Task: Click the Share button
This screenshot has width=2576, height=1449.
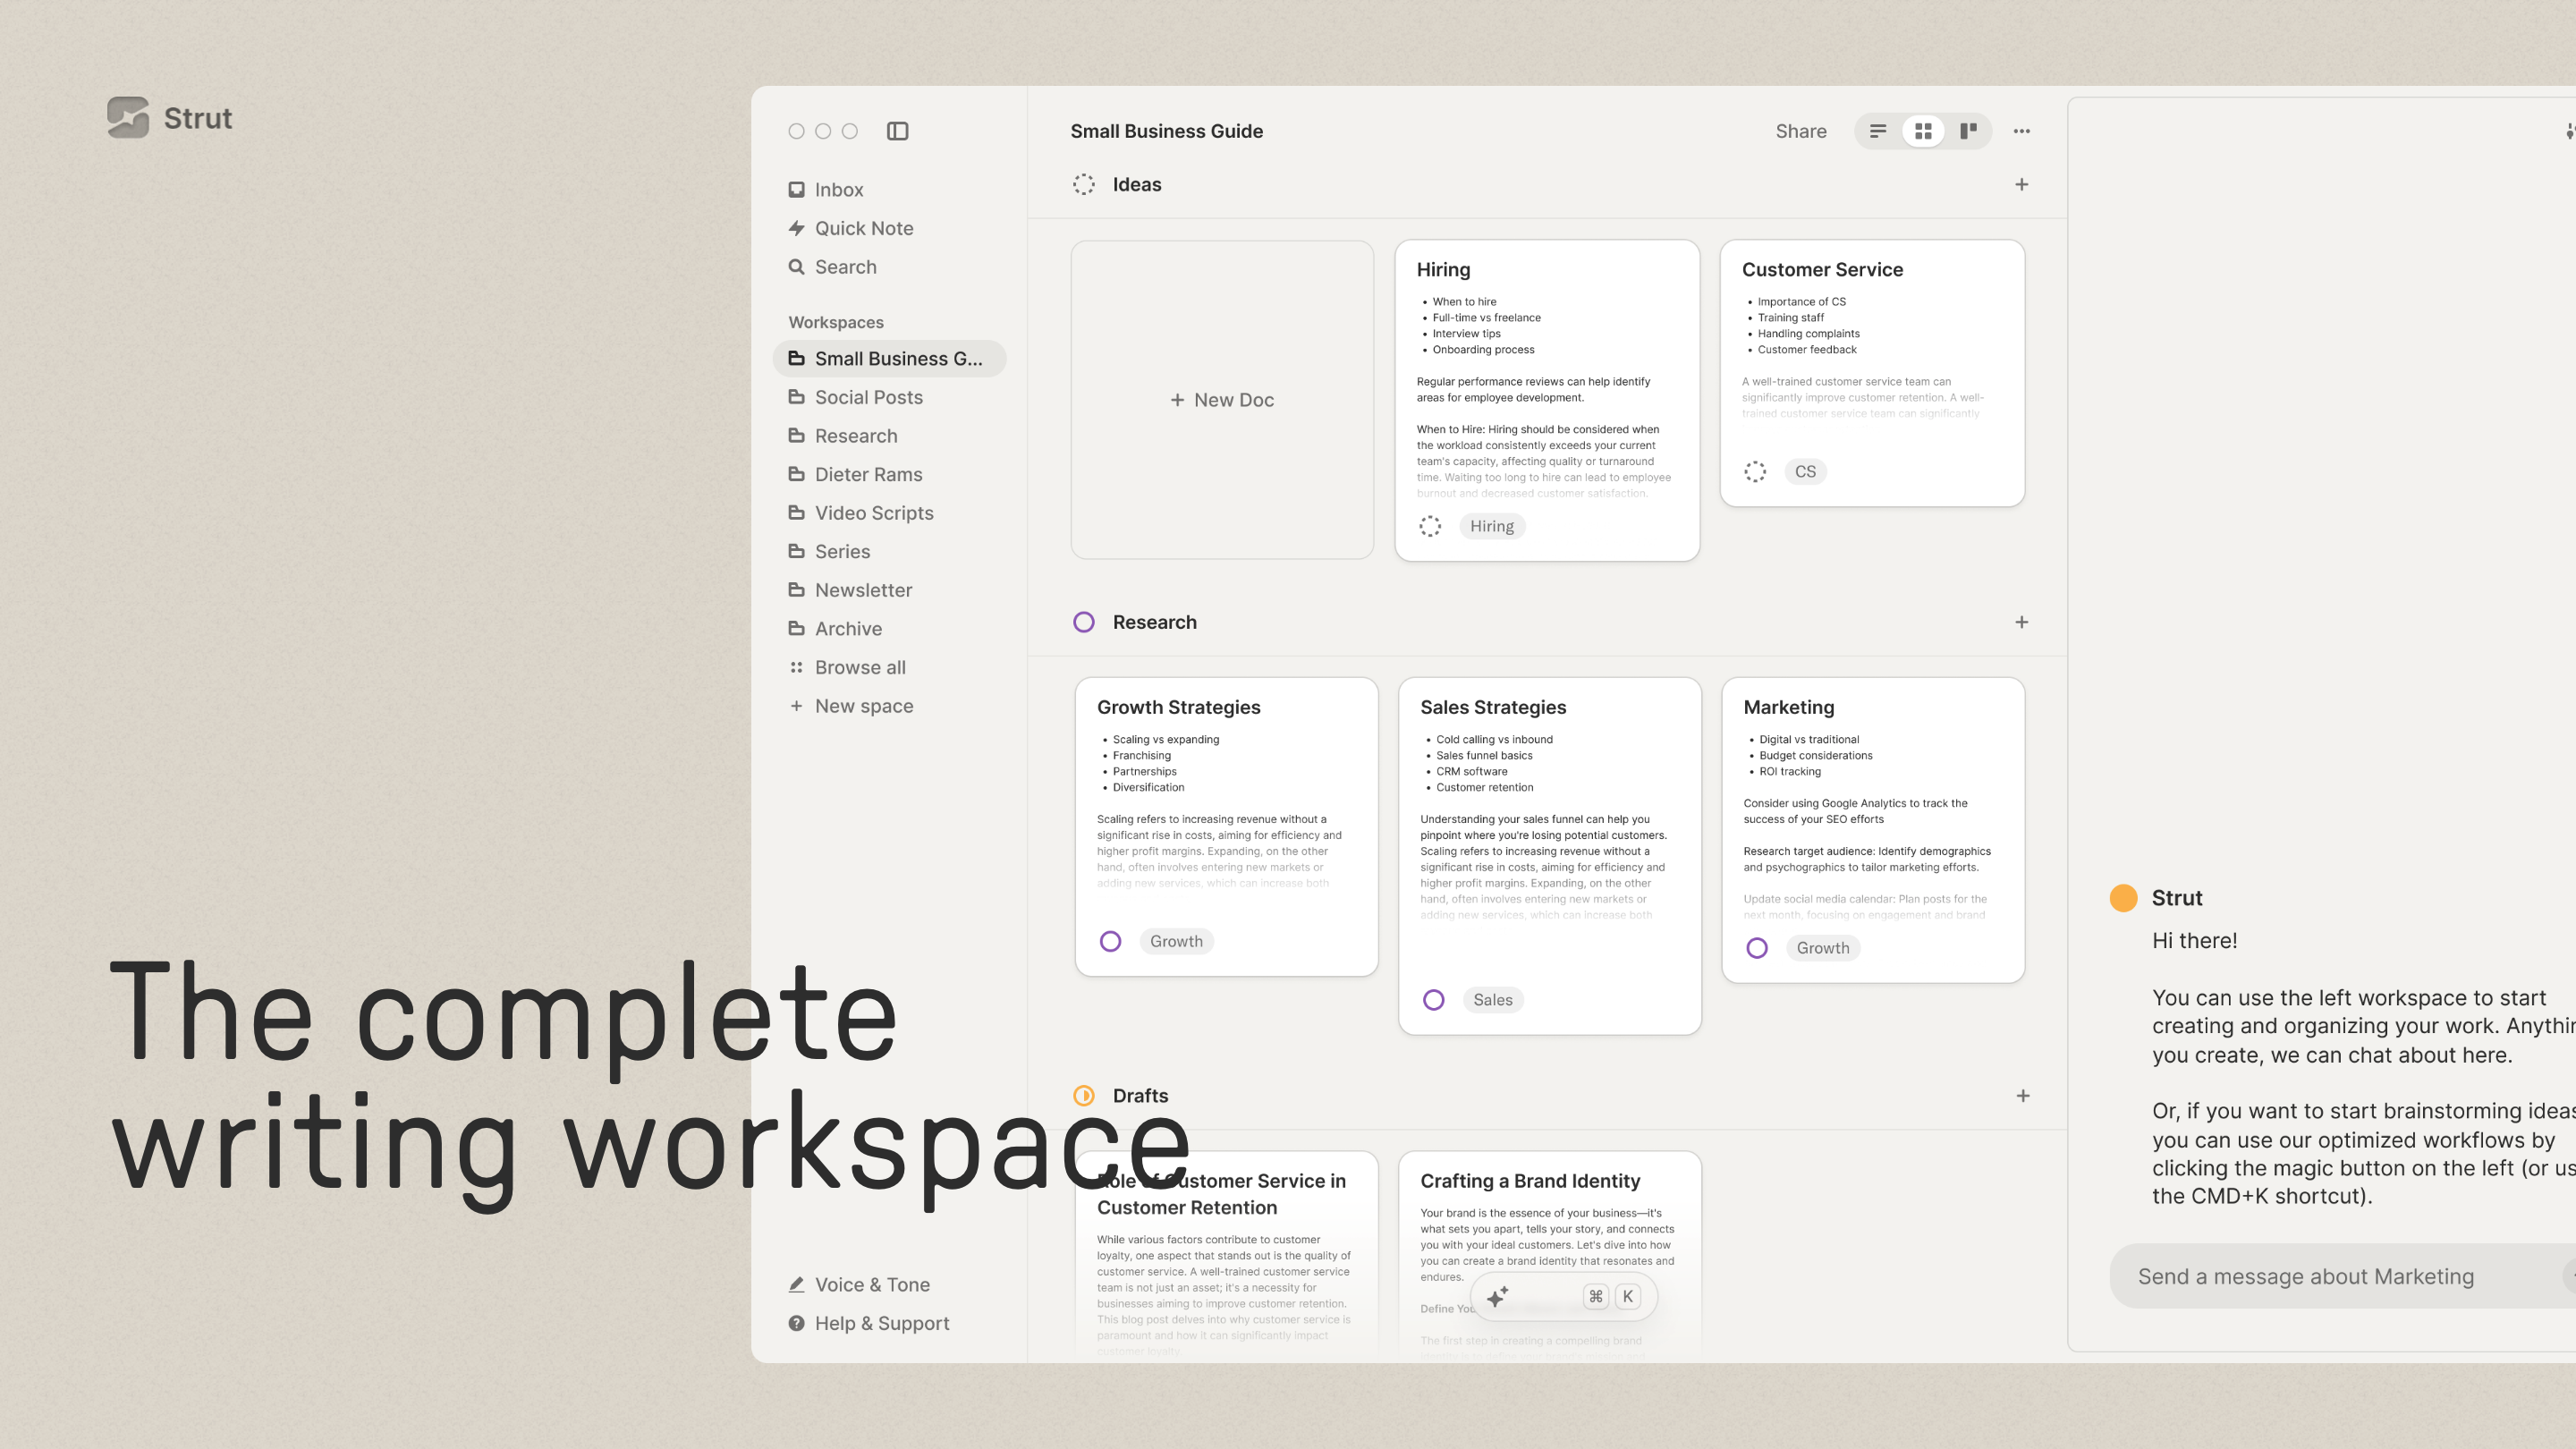Action: (1800, 131)
